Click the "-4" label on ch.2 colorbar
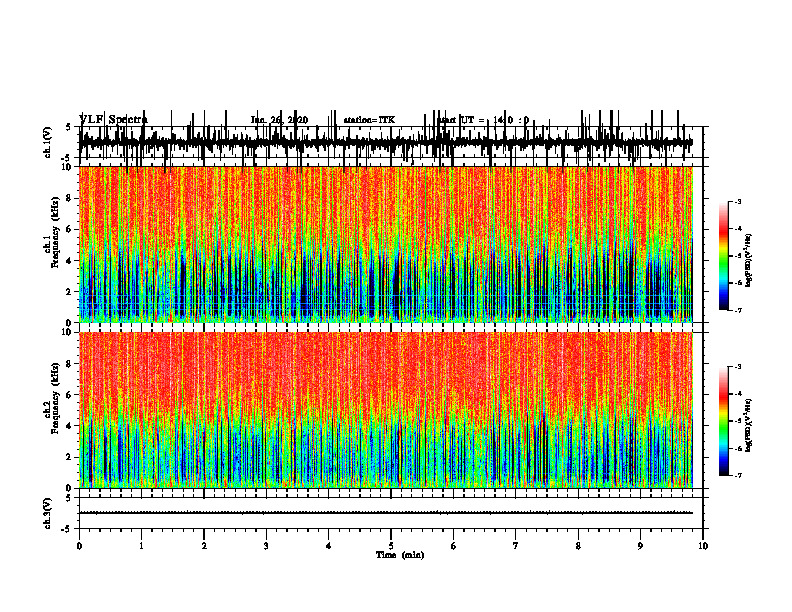Viewport: 792px width, 612px height. [737, 393]
